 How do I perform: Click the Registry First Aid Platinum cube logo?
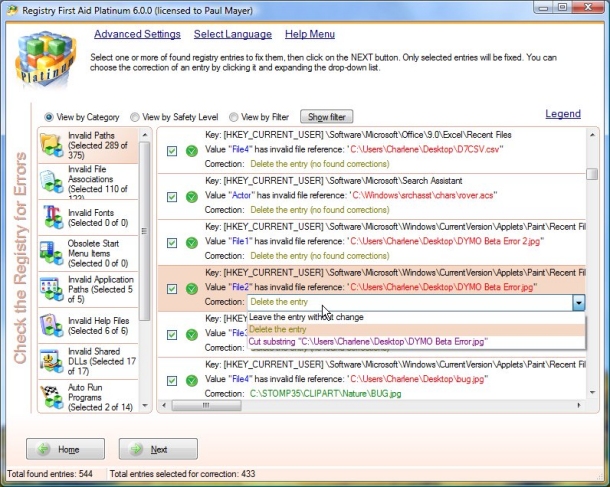tap(45, 59)
